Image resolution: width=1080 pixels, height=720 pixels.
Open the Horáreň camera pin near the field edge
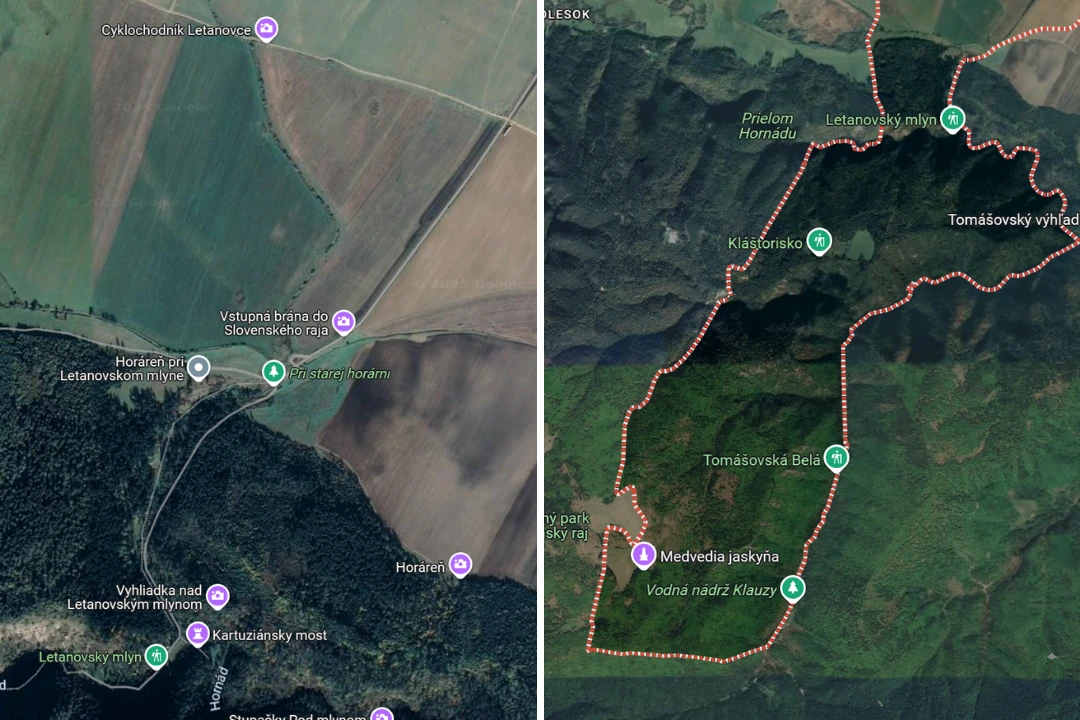click(x=460, y=565)
